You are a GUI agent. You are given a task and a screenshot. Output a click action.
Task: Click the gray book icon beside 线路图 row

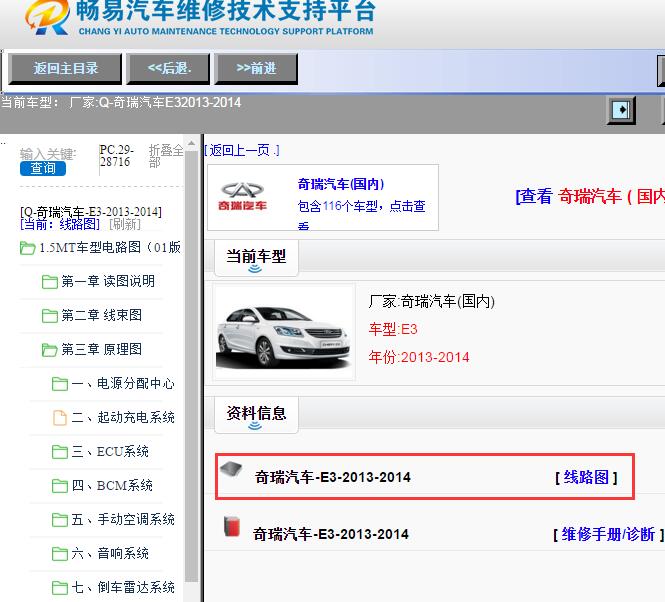coord(231,470)
